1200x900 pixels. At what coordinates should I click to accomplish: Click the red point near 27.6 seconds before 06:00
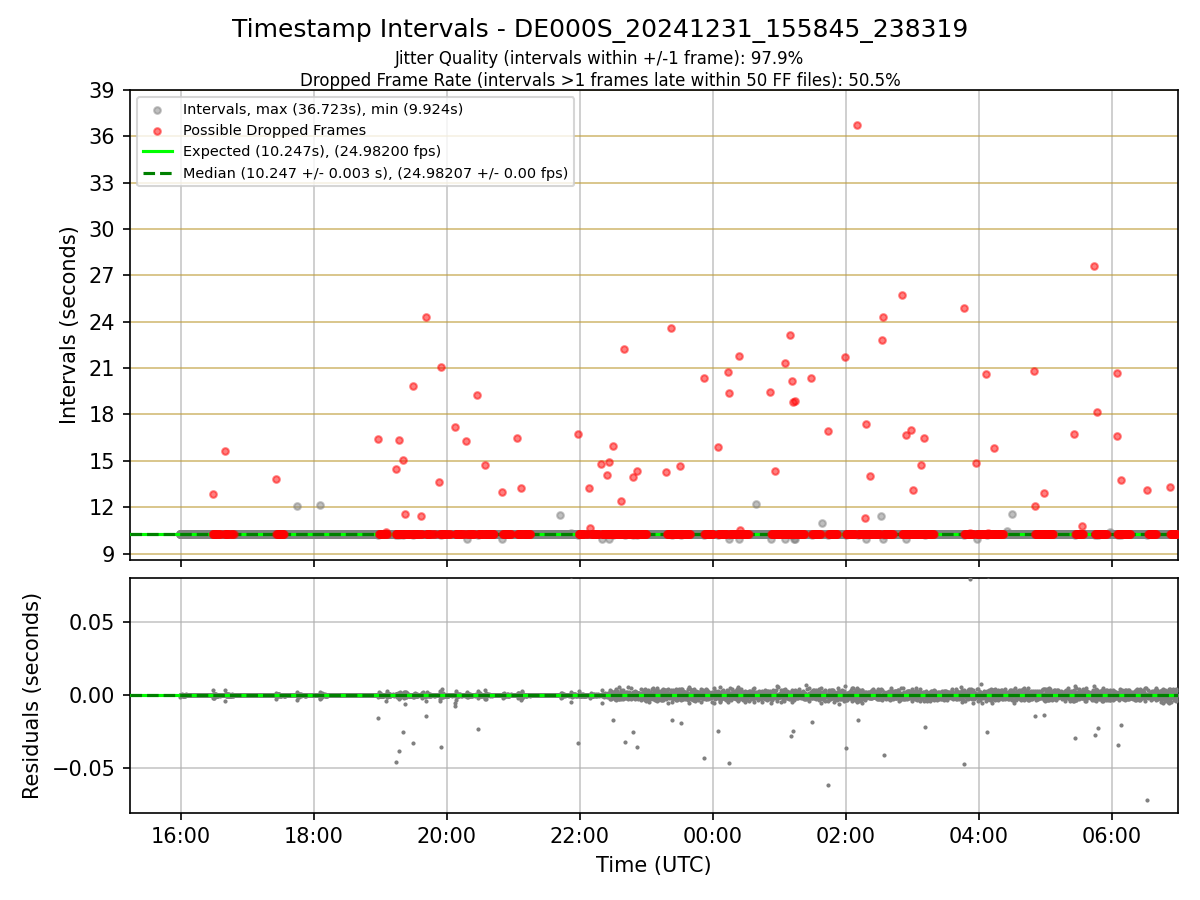tap(1094, 266)
